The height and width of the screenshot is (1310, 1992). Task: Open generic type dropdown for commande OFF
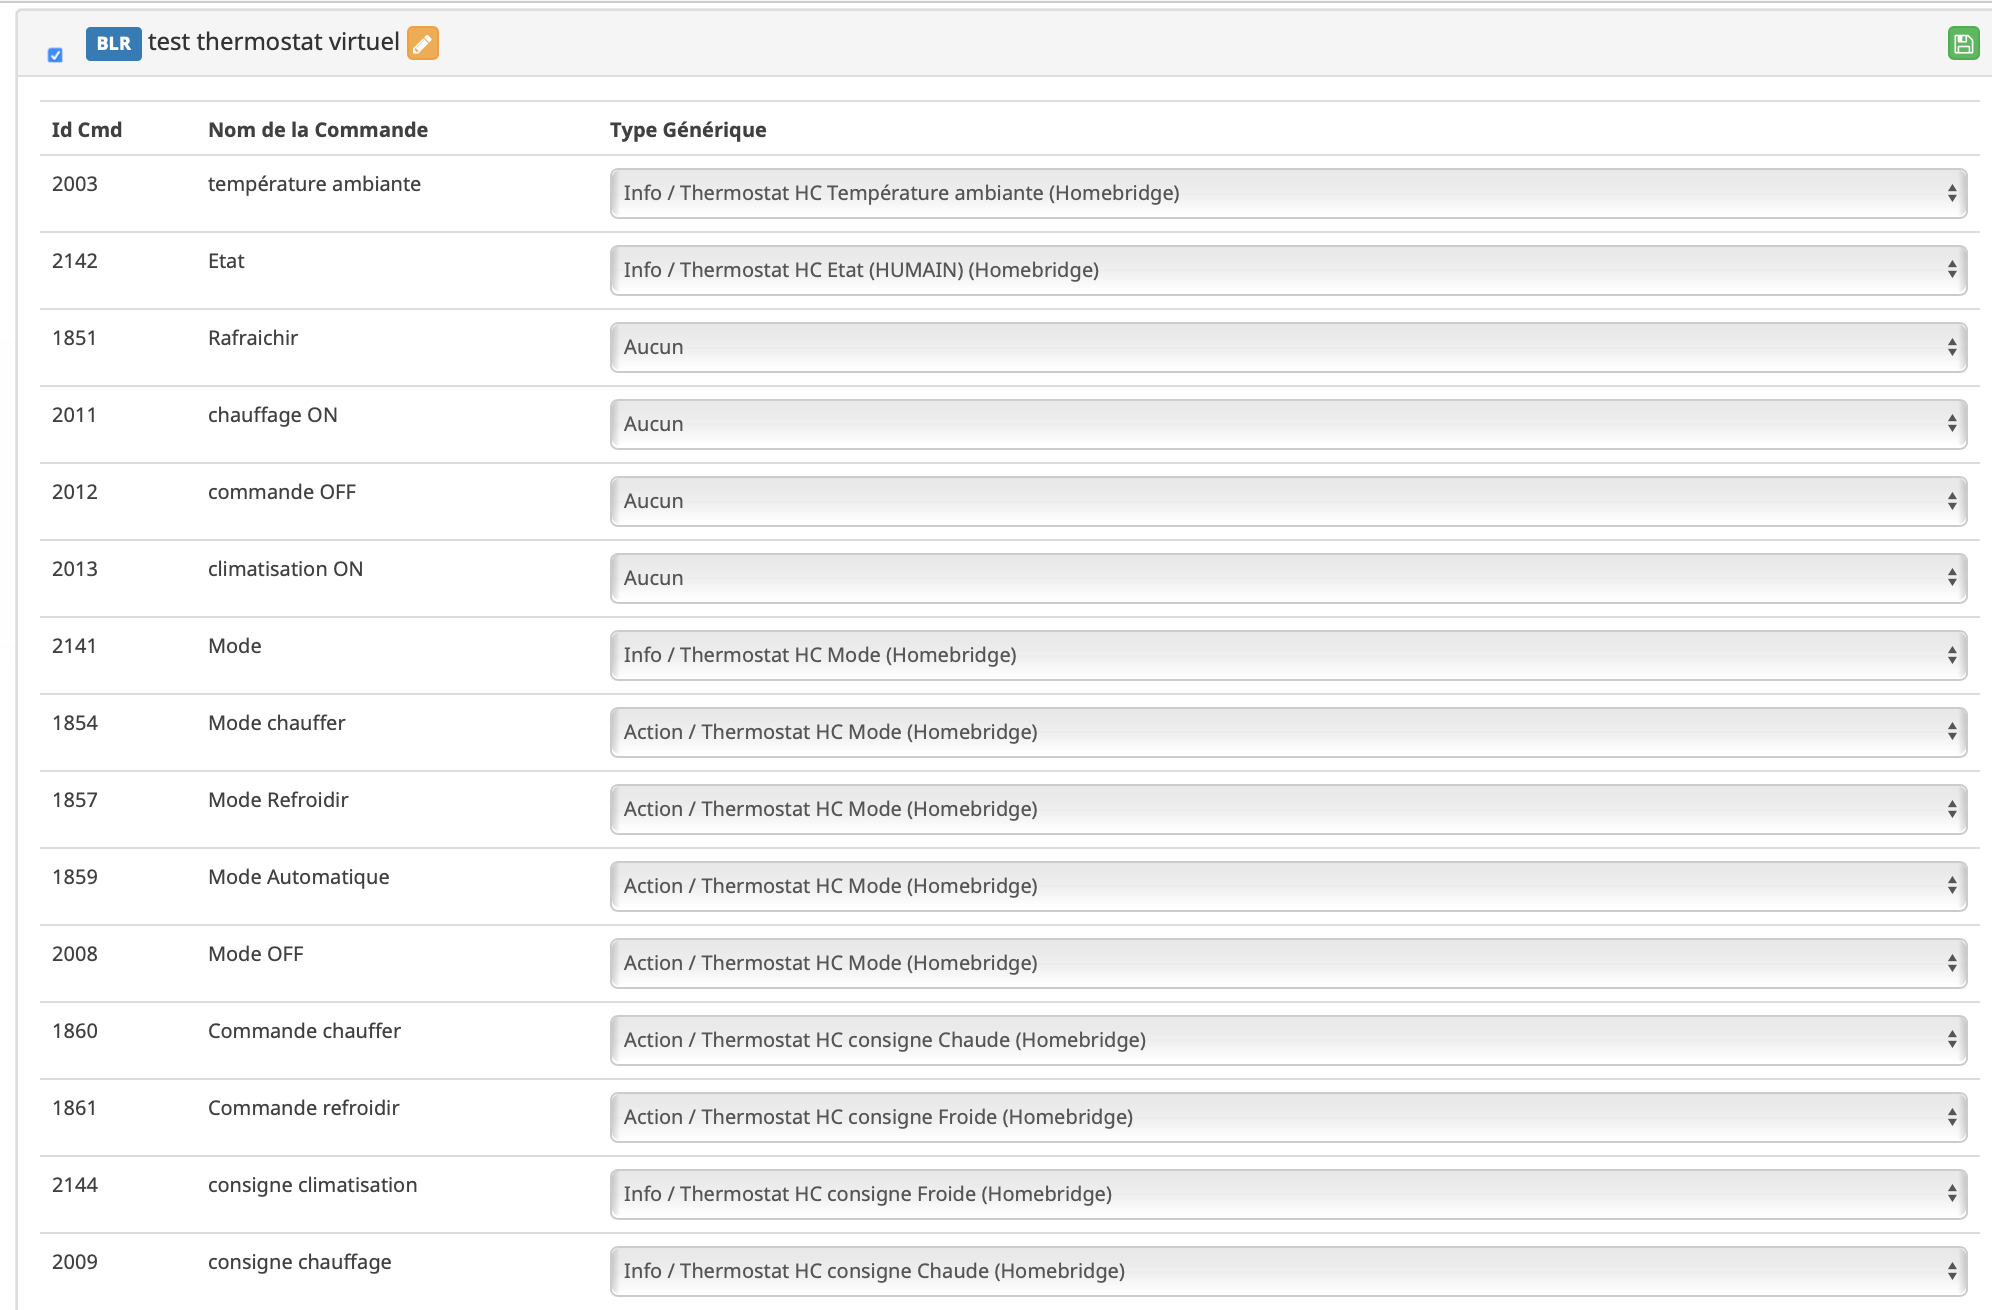(1288, 501)
